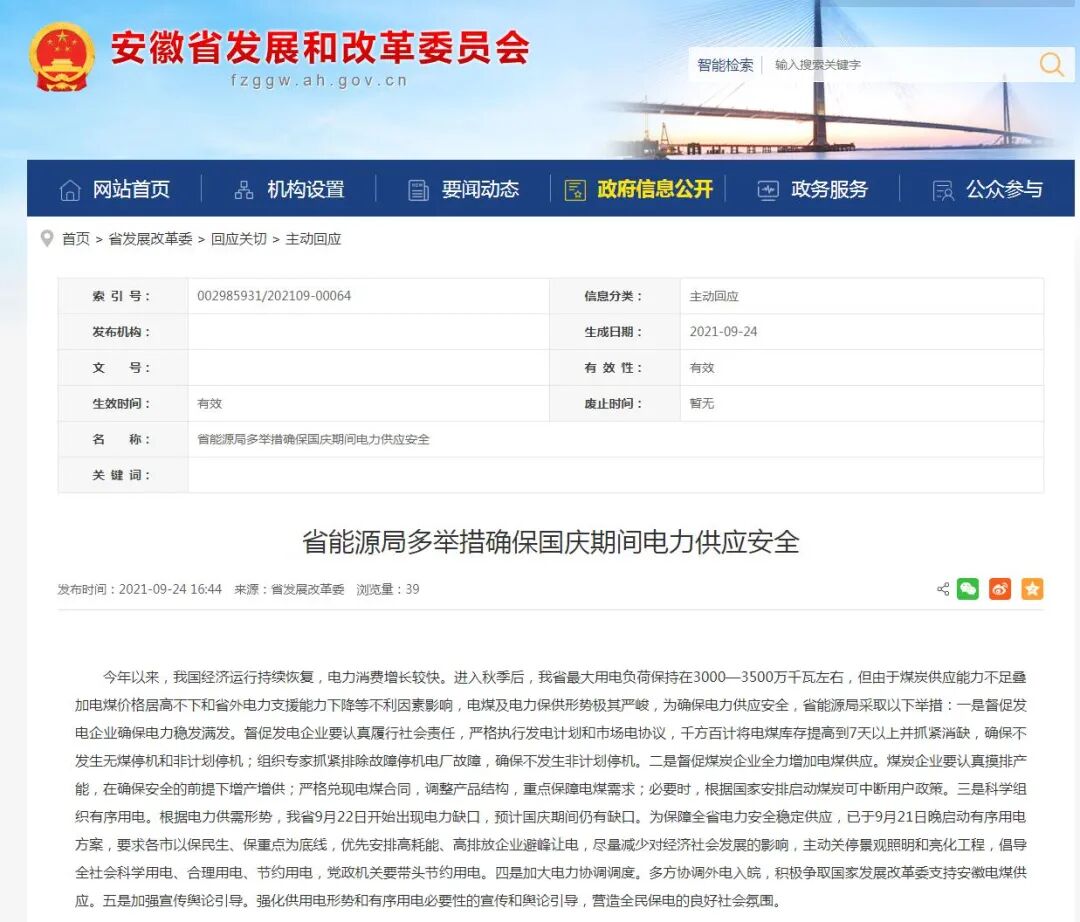Open the 政府信息公开 navigation menu
This screenshot has width=1080, height=922.
click(654, 189)
